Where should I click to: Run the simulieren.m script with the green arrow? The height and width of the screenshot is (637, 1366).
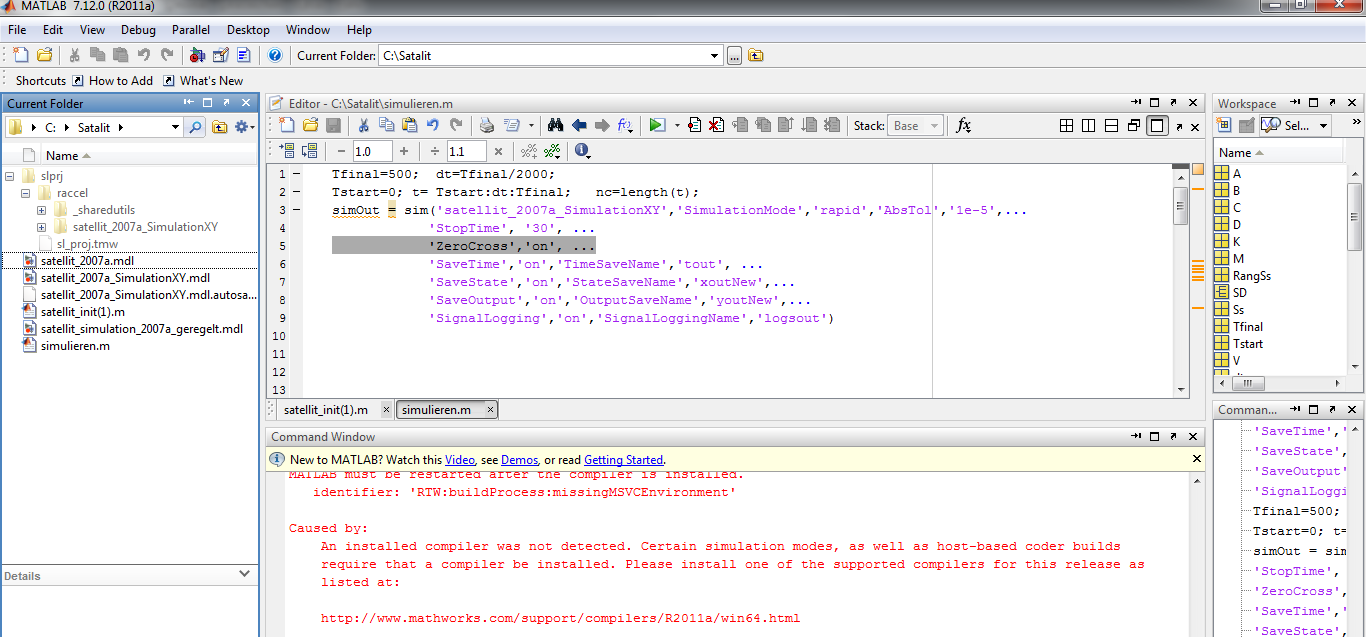pos(656,125)
